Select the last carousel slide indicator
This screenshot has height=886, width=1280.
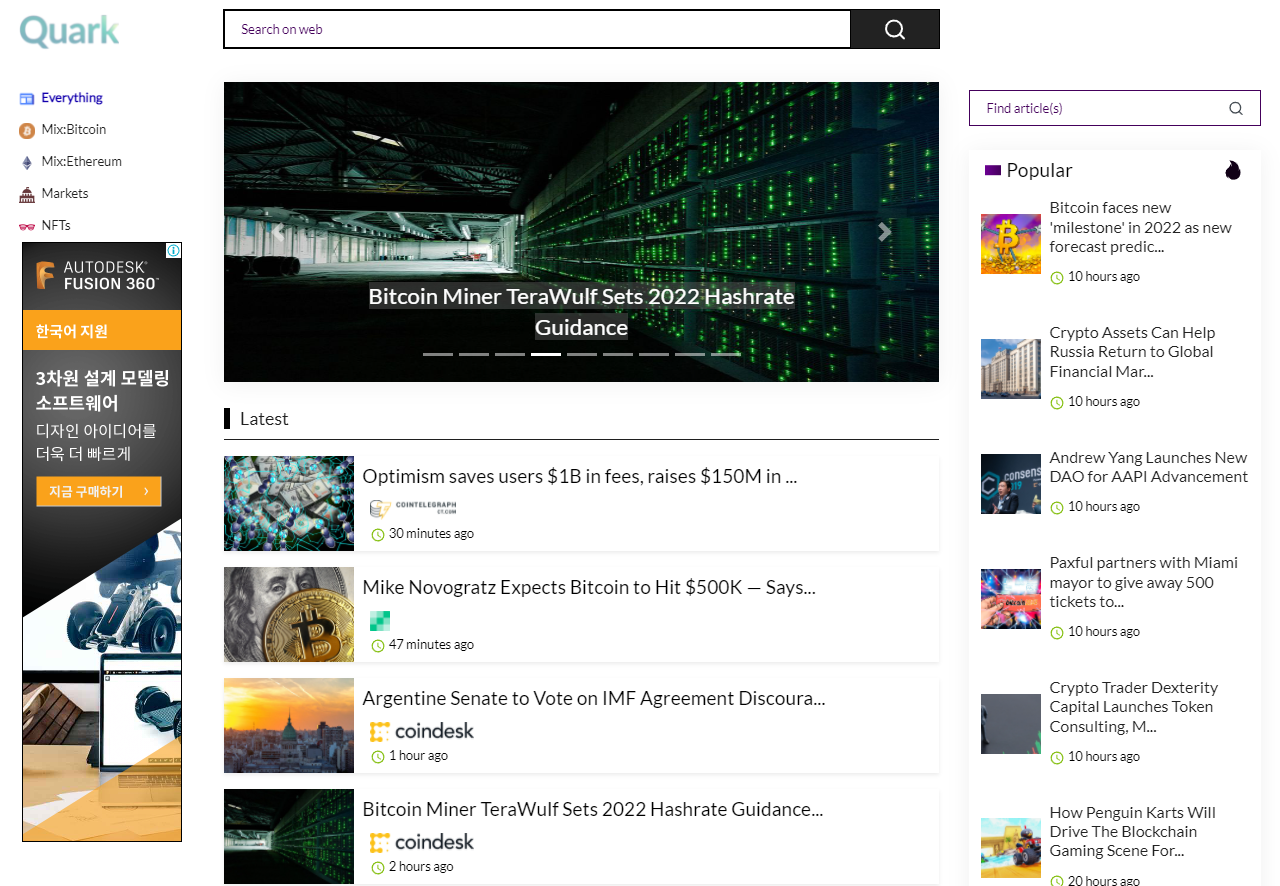726,354
